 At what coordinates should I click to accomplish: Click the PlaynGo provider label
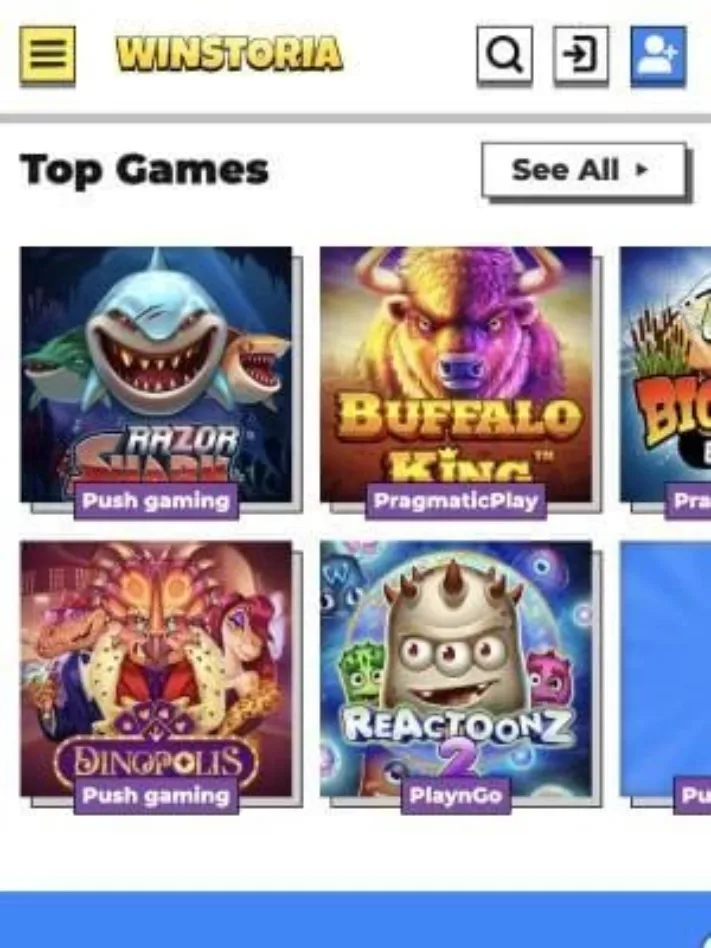pos(456,796)
